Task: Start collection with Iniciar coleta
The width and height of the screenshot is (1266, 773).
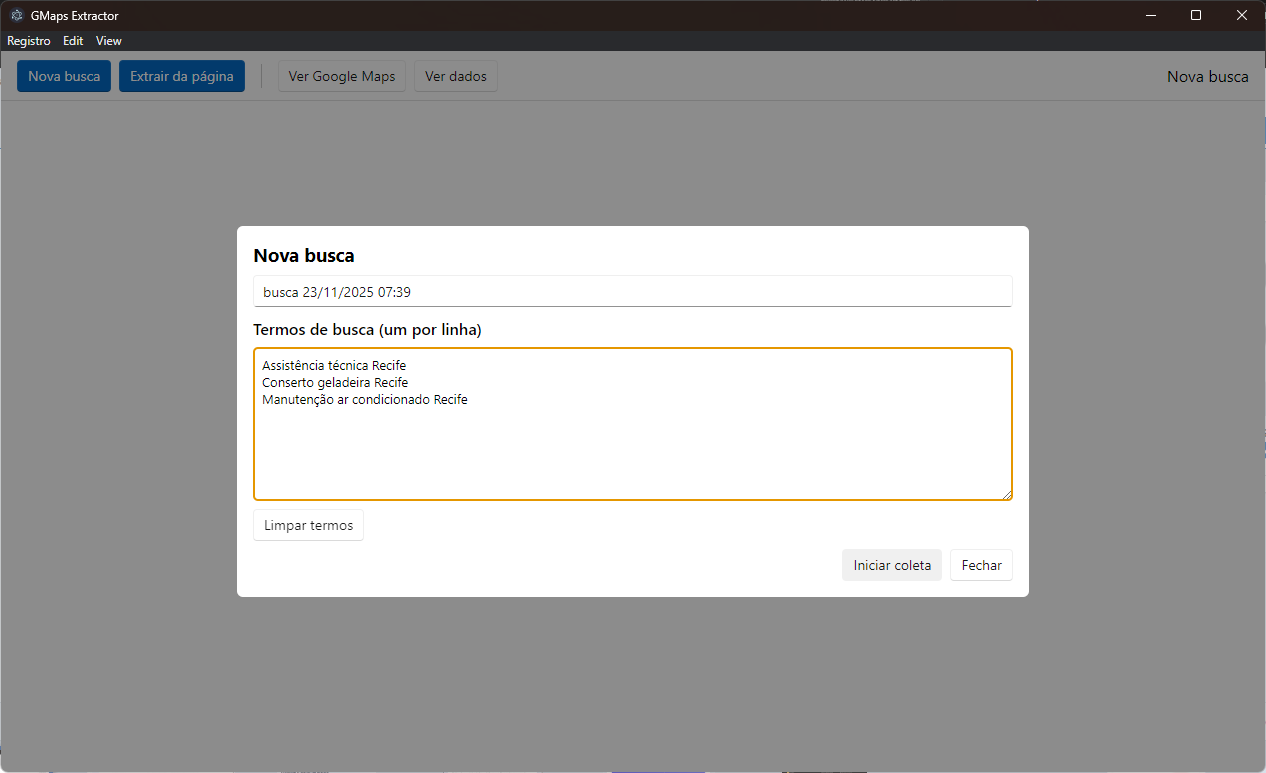Action: (892, 565)
